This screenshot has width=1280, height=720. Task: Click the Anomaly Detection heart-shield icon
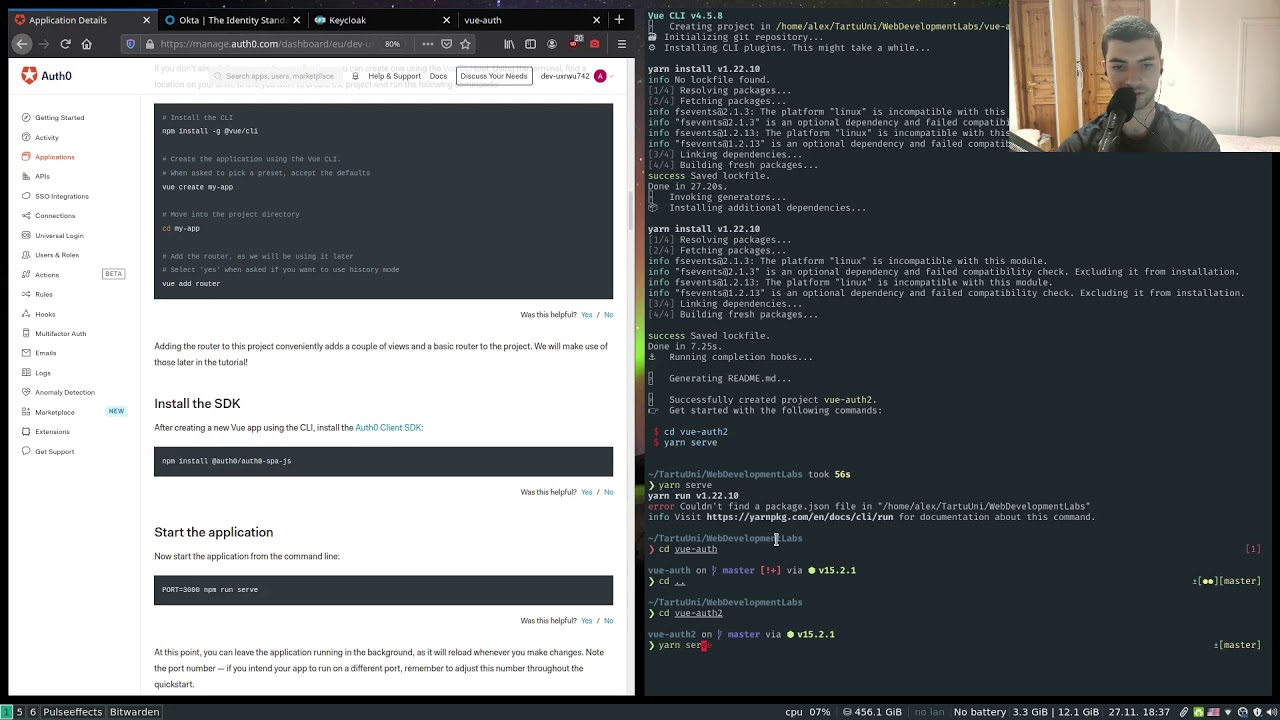26,392
